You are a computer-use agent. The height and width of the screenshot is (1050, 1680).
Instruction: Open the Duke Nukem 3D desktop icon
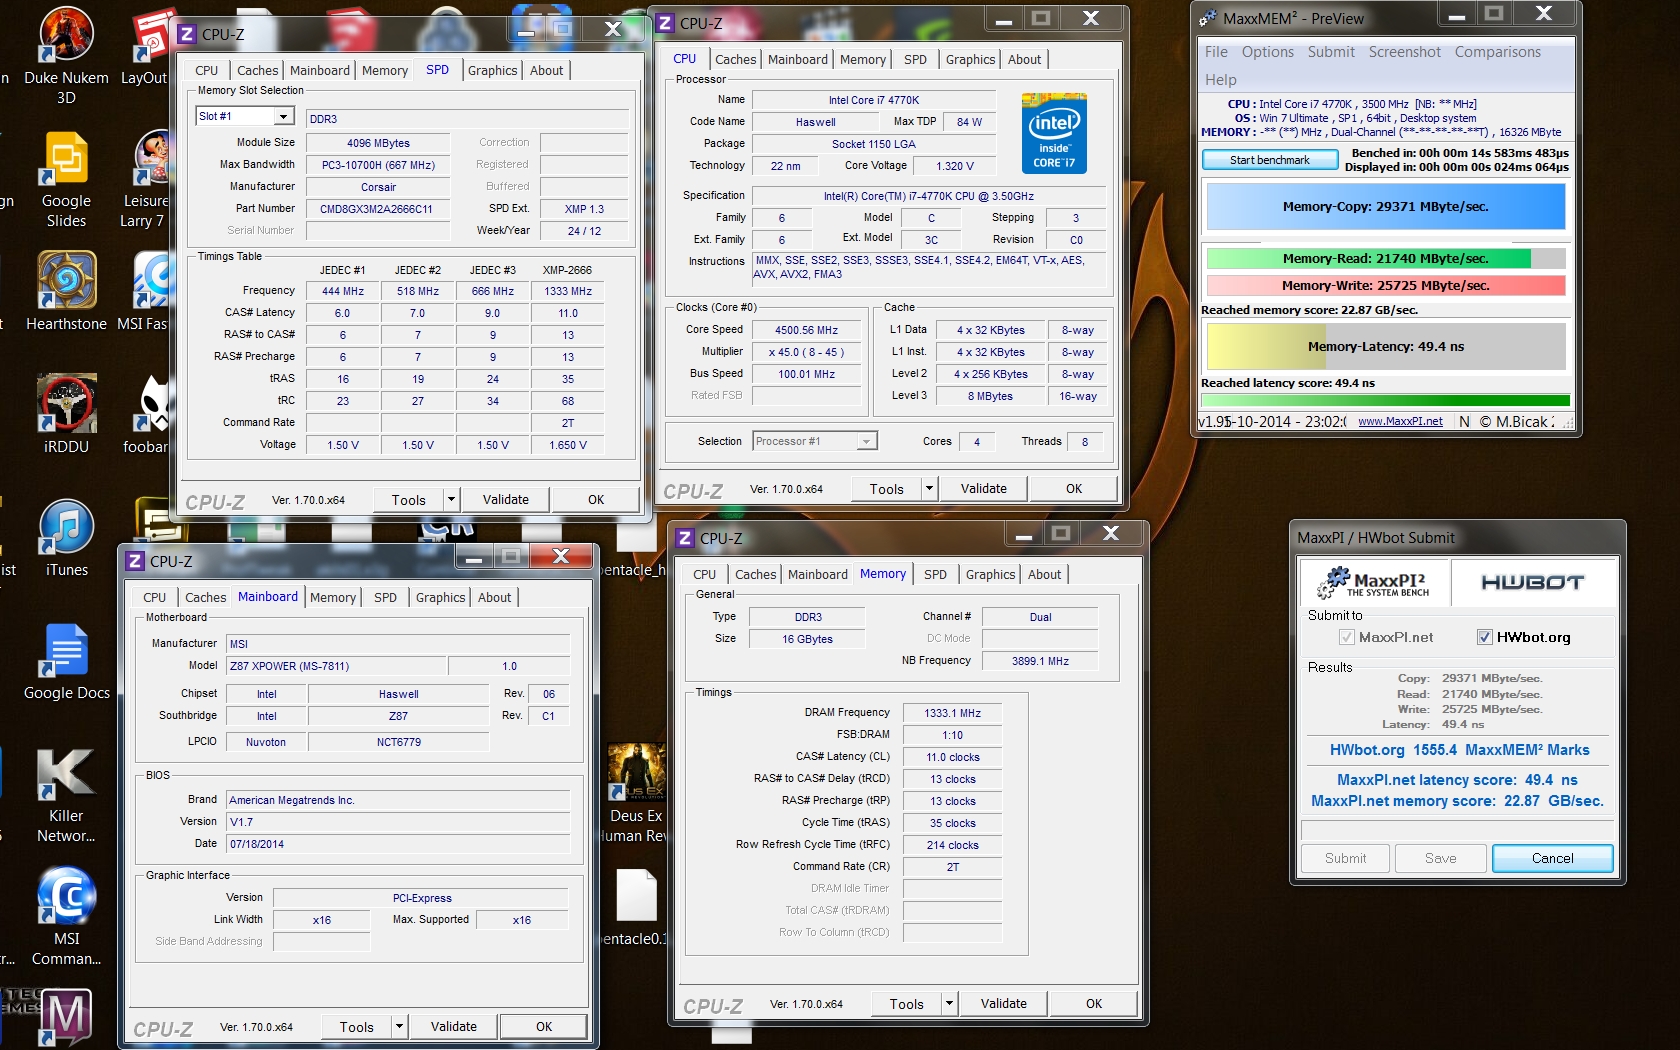(x=66, y=56)
